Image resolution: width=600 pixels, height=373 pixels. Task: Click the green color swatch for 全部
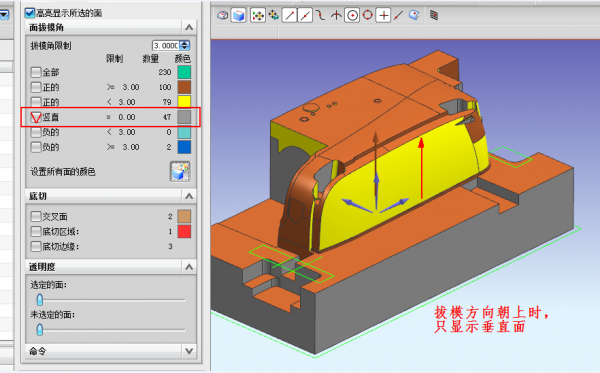184,72
